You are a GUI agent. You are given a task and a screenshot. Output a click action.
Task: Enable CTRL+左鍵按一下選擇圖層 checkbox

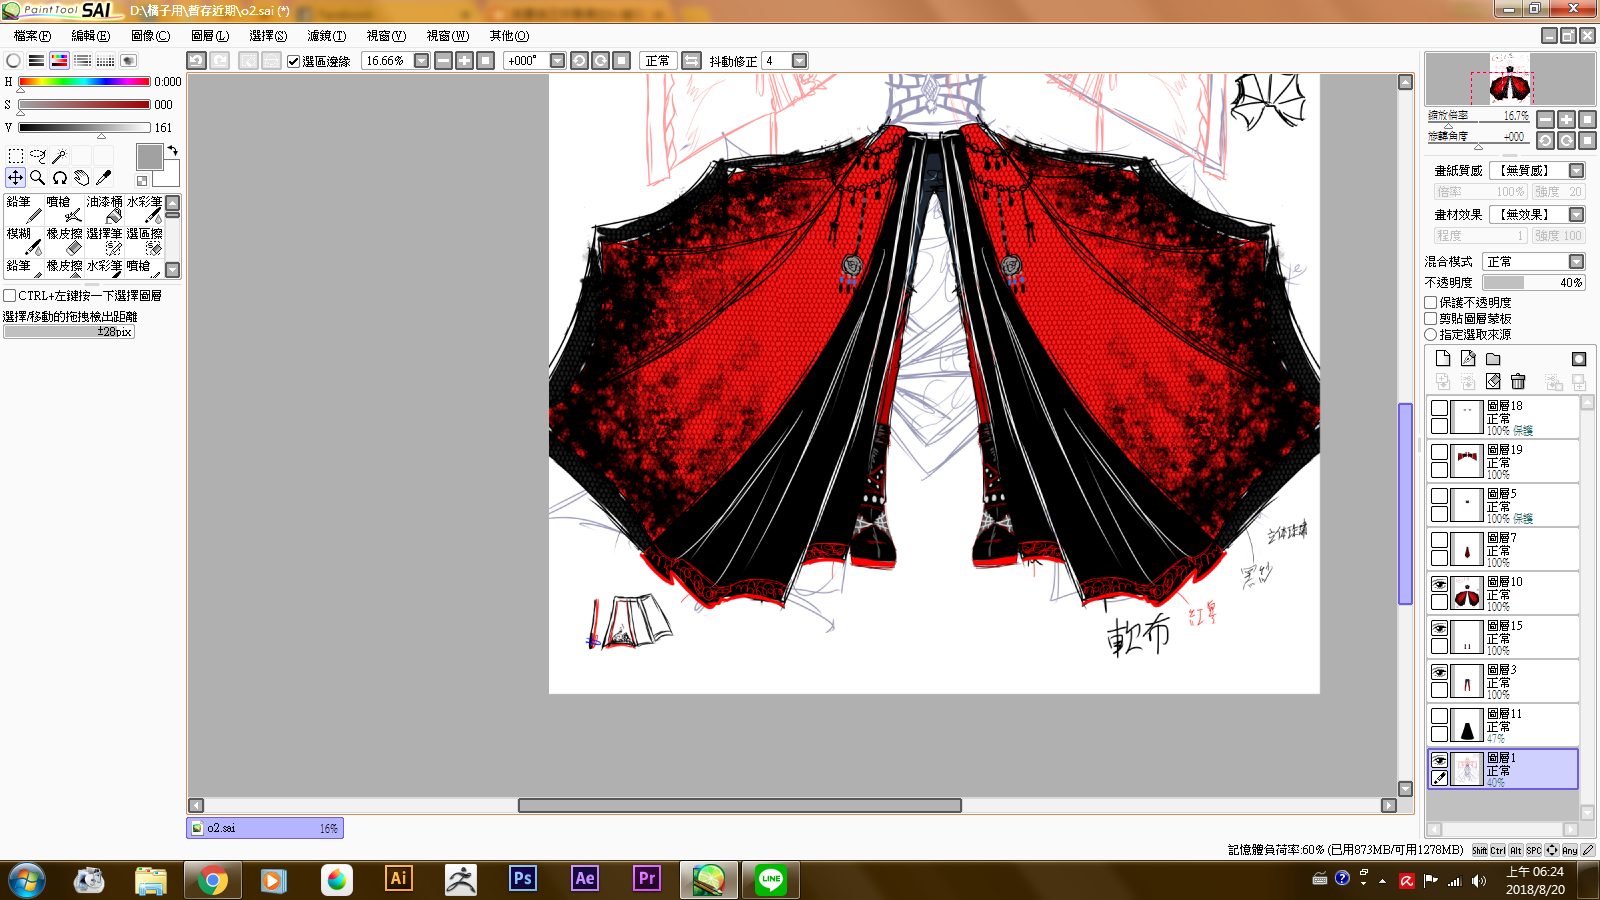(9, 295)
